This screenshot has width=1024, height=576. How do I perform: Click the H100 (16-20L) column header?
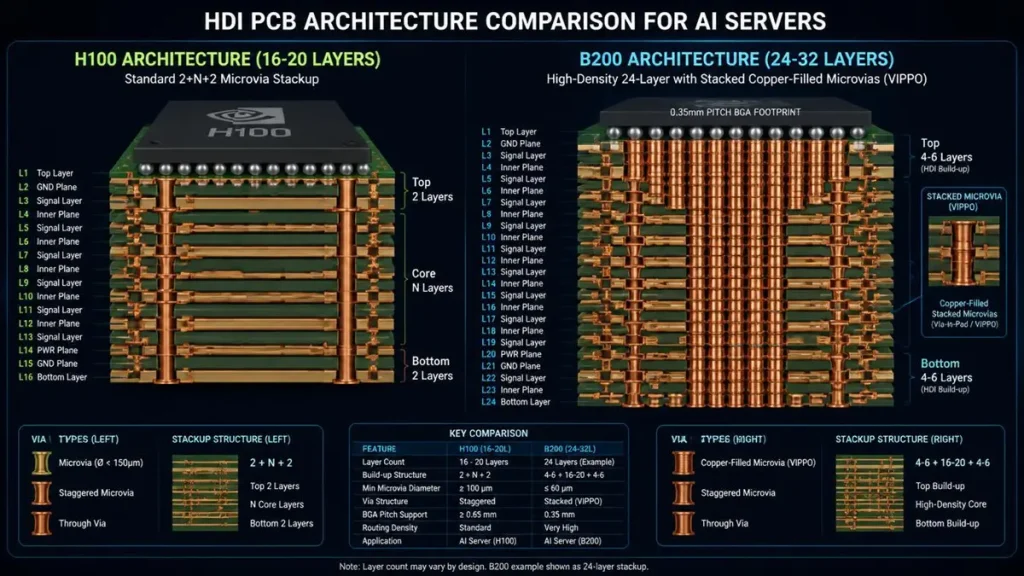(x=485, y=449)
